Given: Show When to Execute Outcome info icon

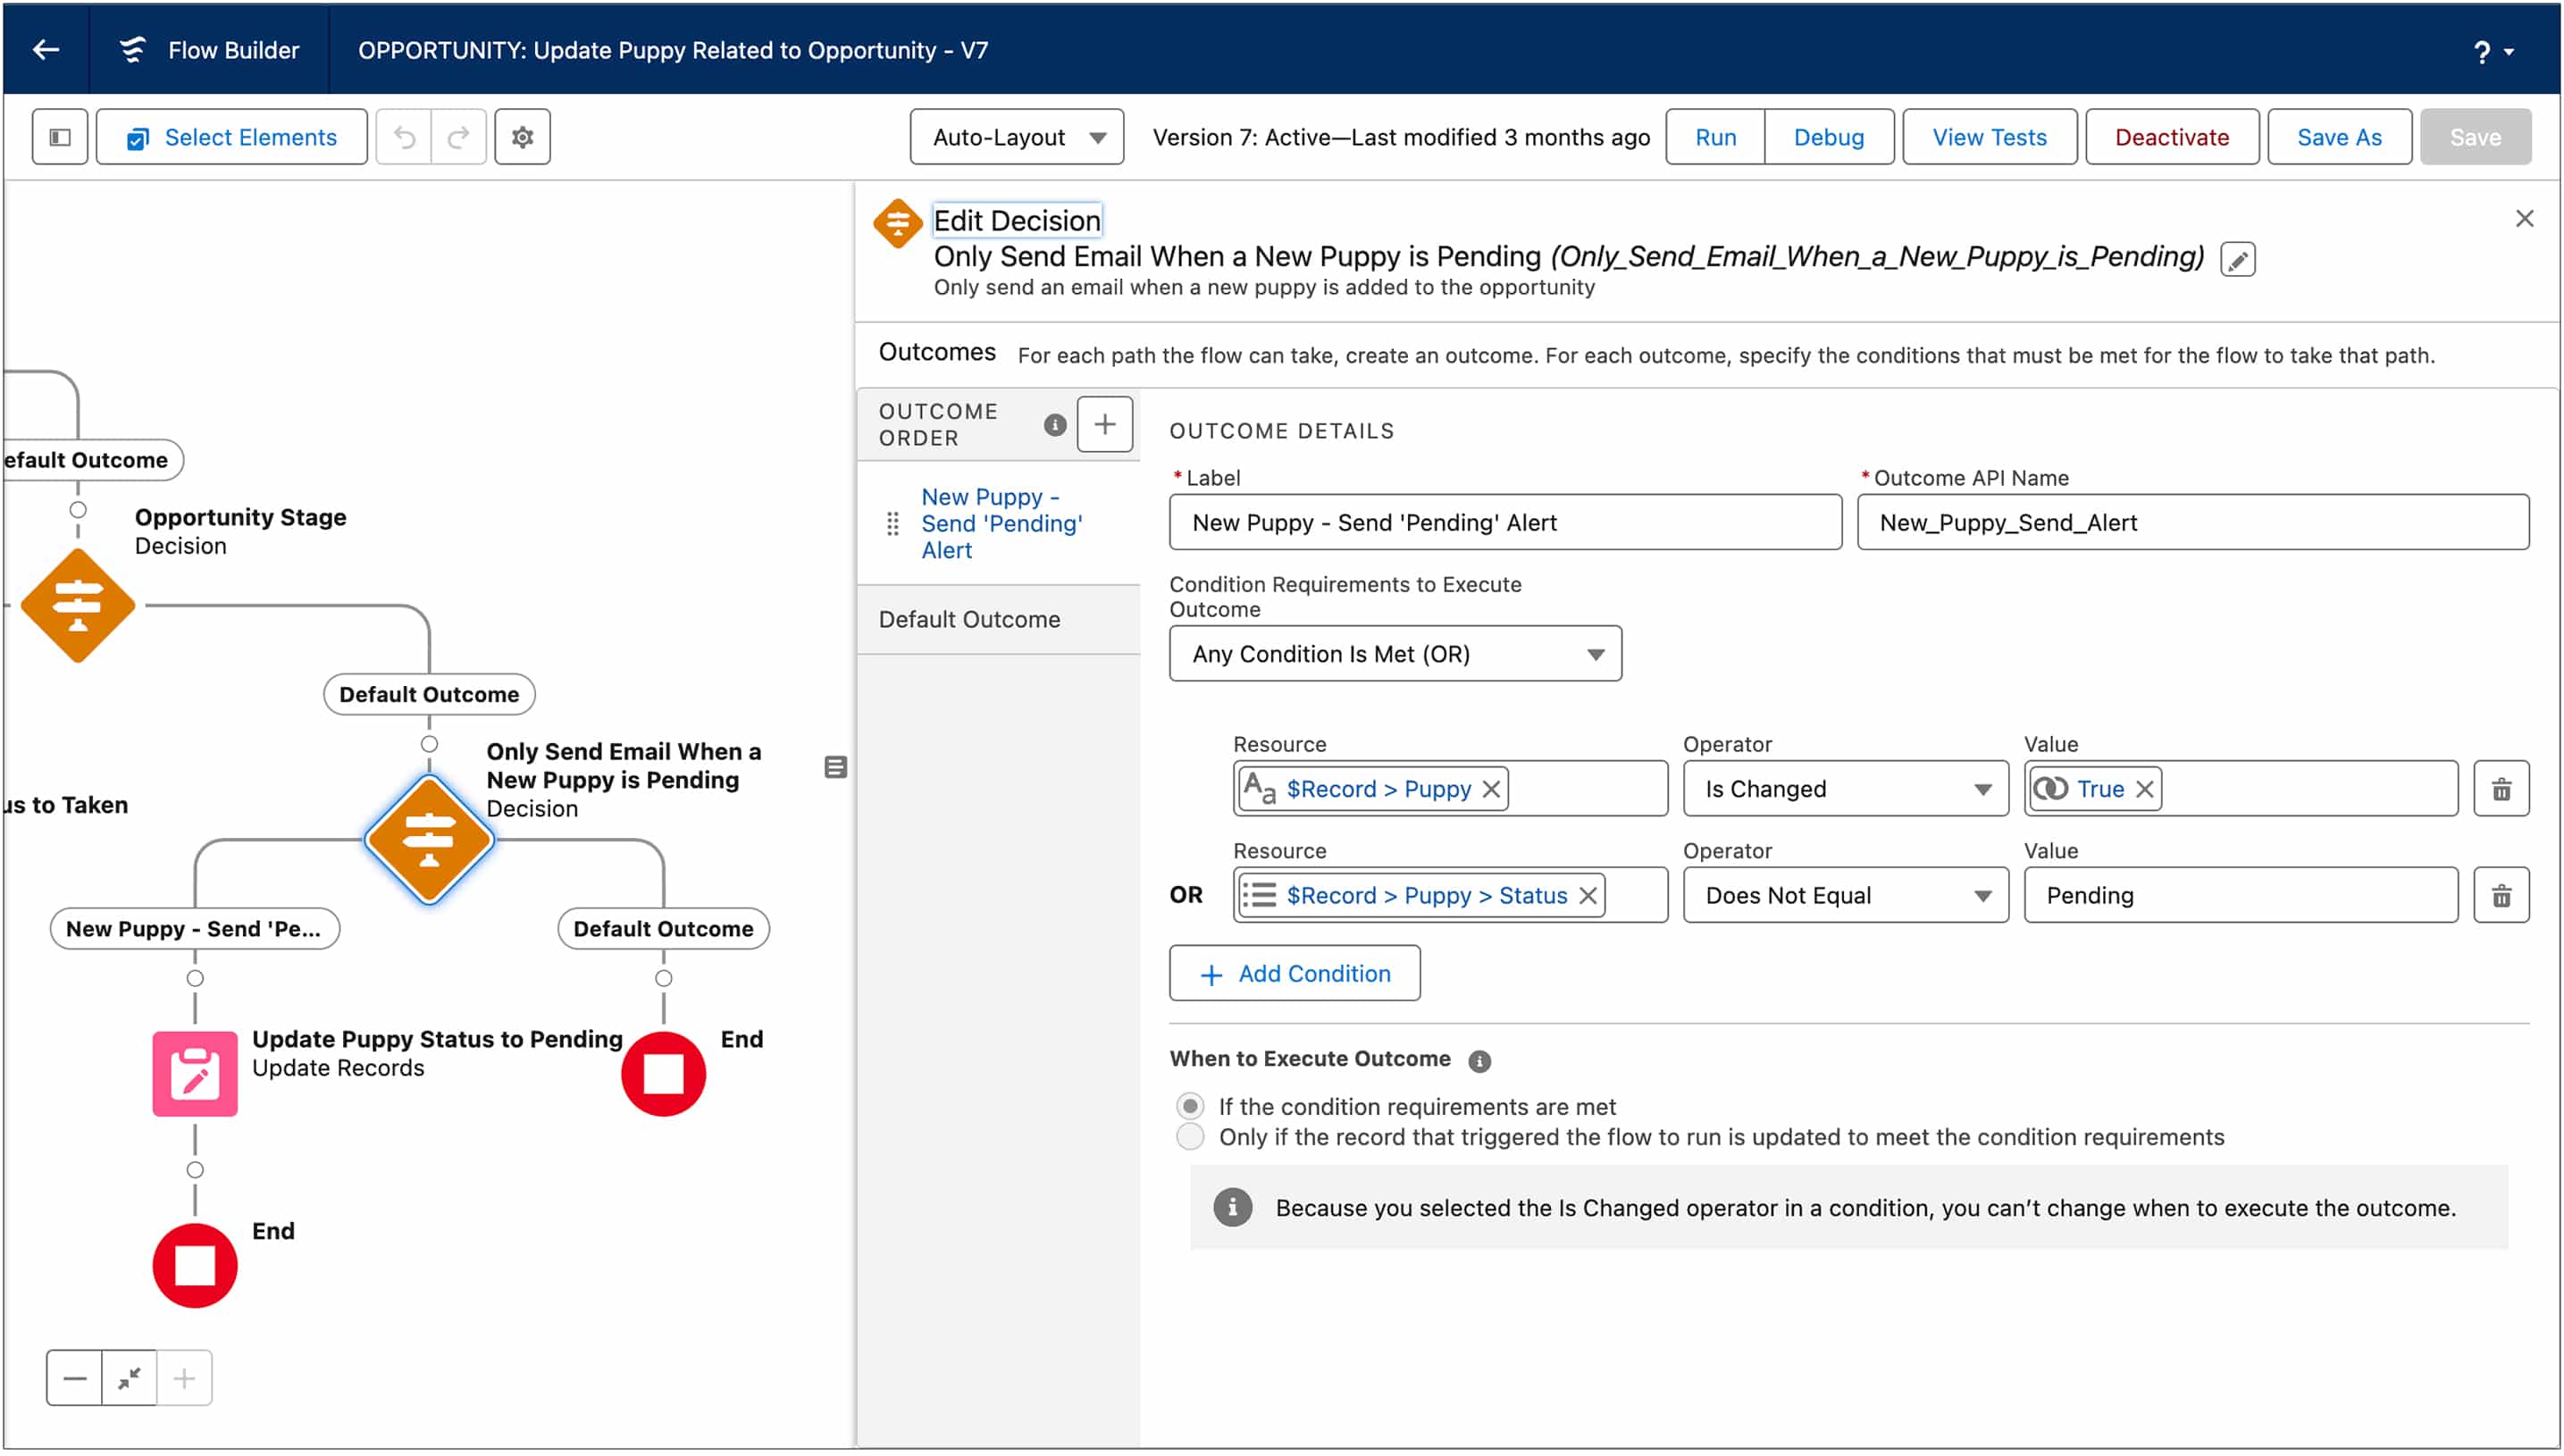Looking at the screenshot, I should tap(1479, 1062).
